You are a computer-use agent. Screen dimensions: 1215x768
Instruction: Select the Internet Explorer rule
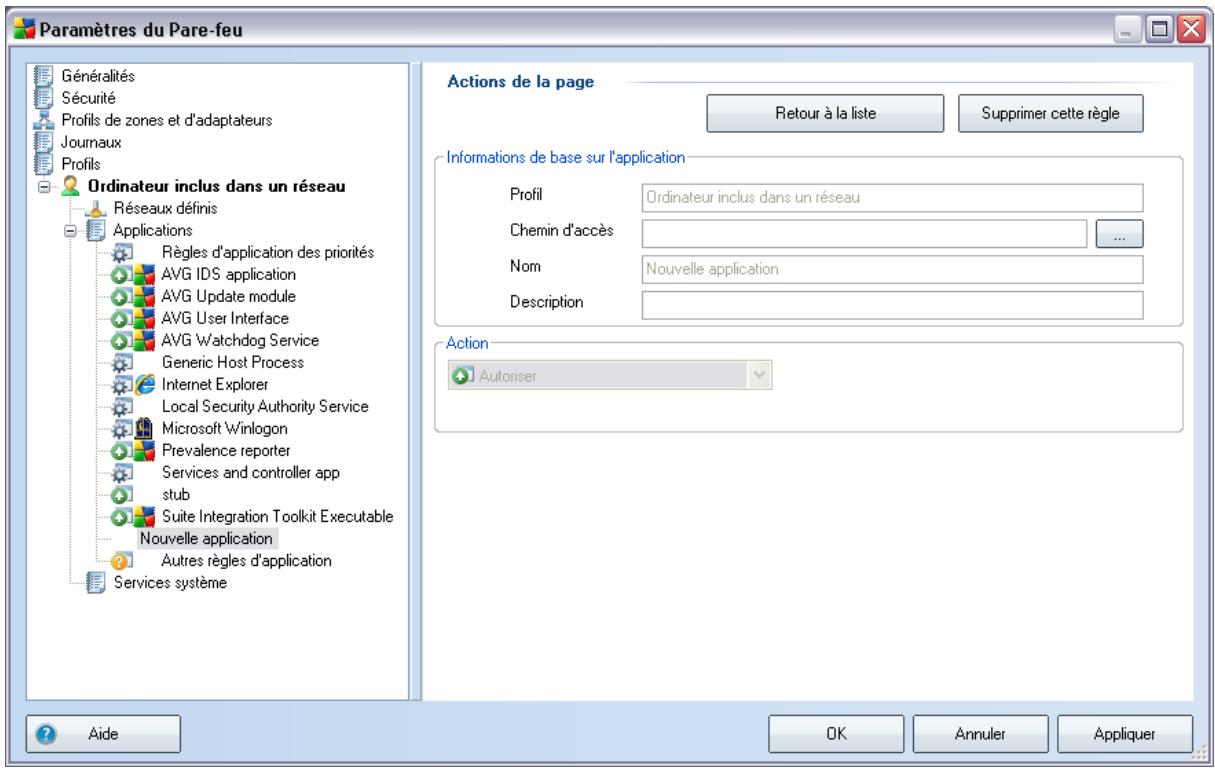click(x=213, y=384)
